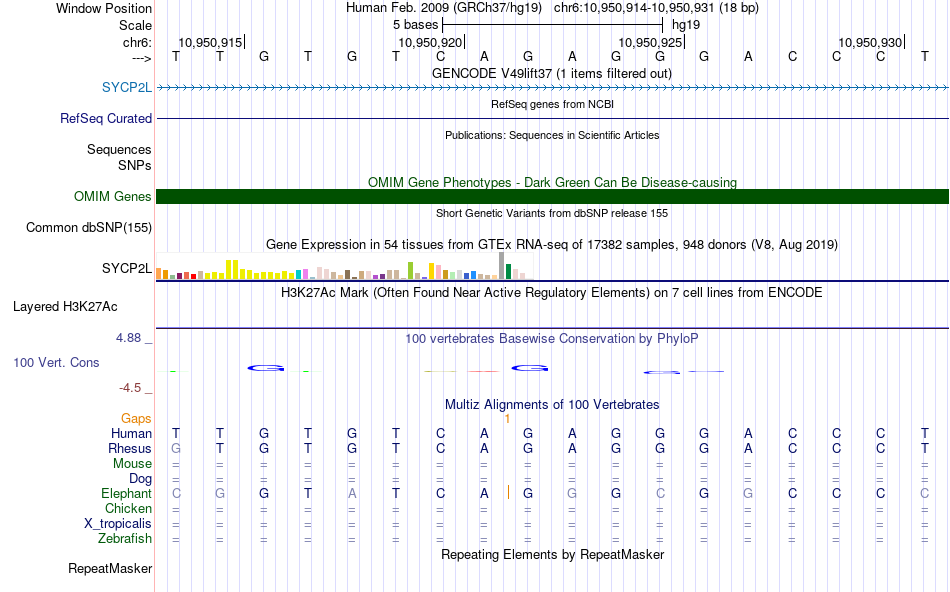Click the Zebrafish alignment row label
Image resolution: width=950 pixels, height=592 pixels.
point(125,538)
